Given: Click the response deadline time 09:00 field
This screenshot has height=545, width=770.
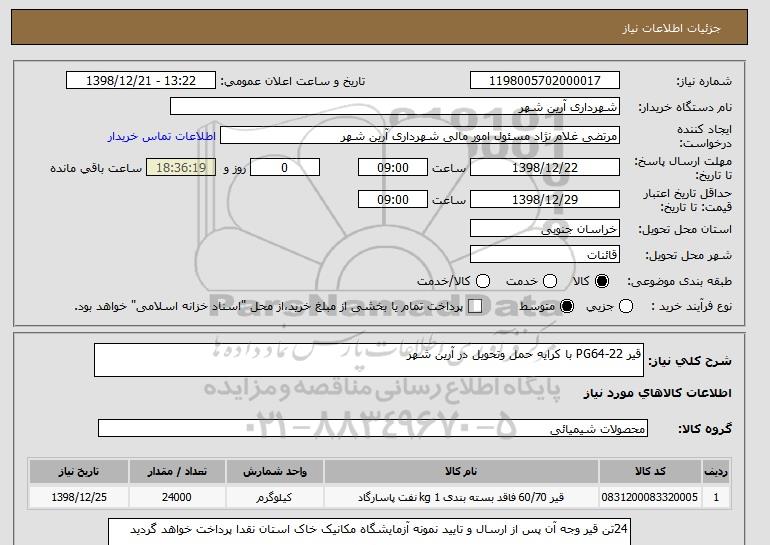Looking at the screenshot, I should point(393,167).
